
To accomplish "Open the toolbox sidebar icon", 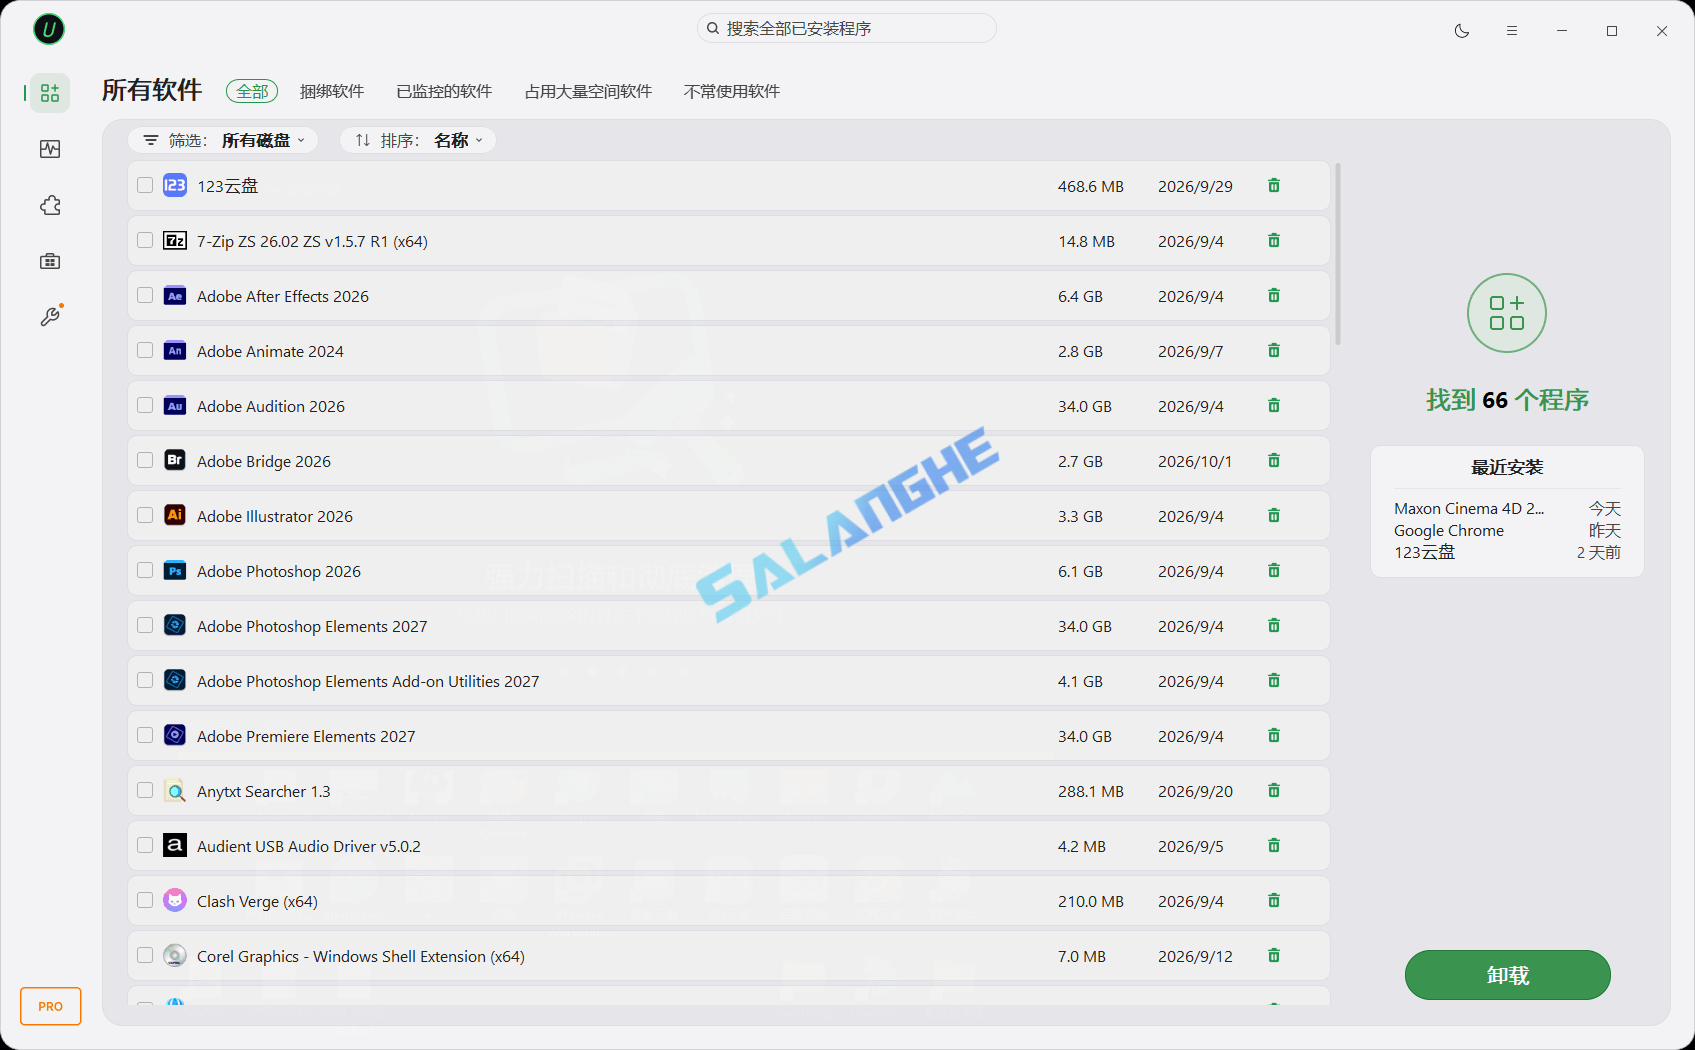I will click(x=50, y=261).
